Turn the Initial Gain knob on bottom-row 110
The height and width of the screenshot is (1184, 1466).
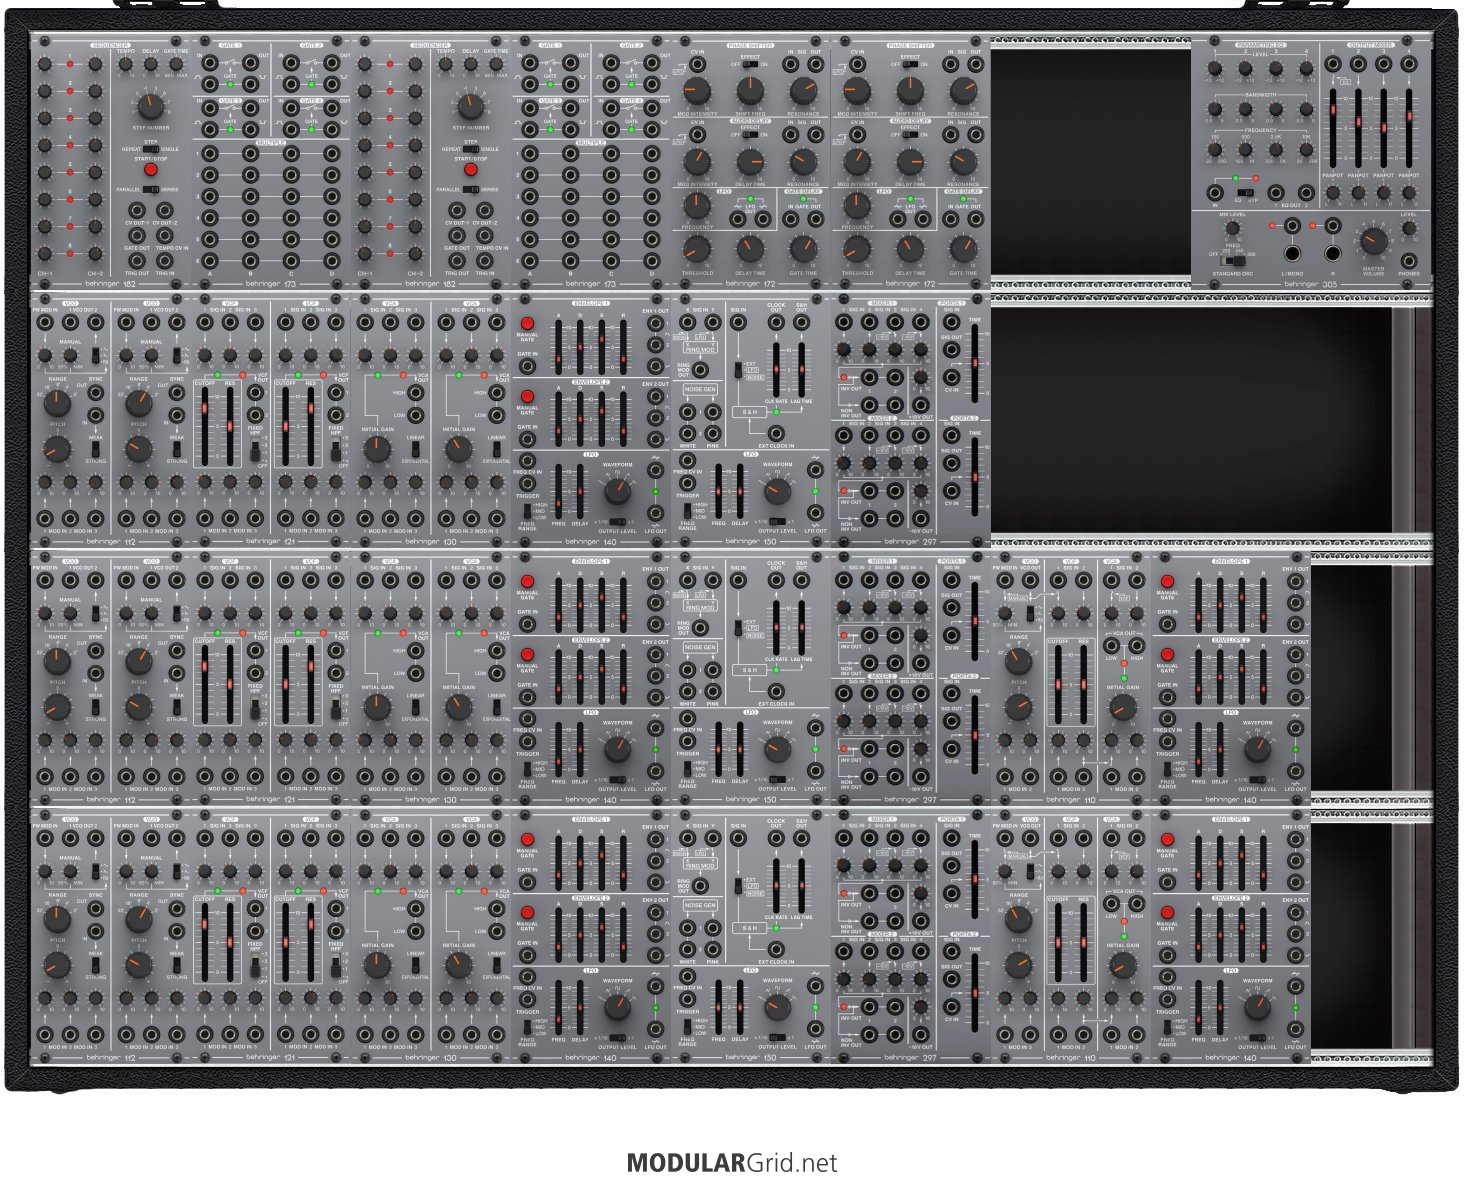(1122, 965)
